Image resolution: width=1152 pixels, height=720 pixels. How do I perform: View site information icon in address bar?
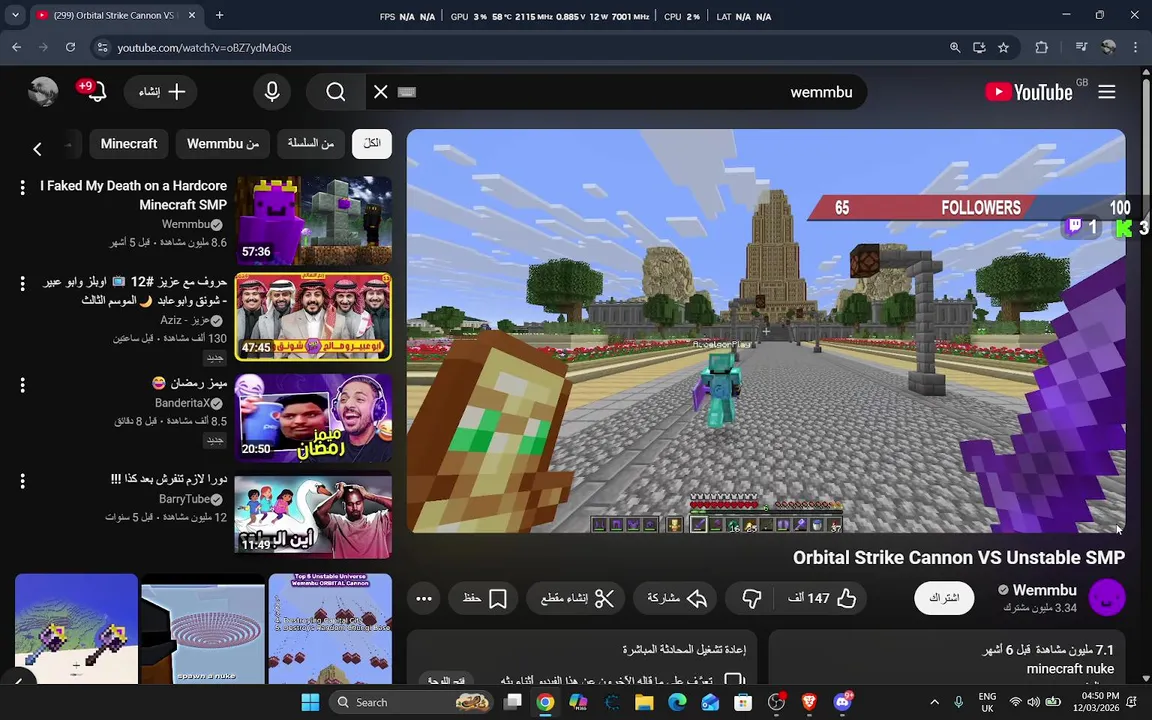point(103,47)
